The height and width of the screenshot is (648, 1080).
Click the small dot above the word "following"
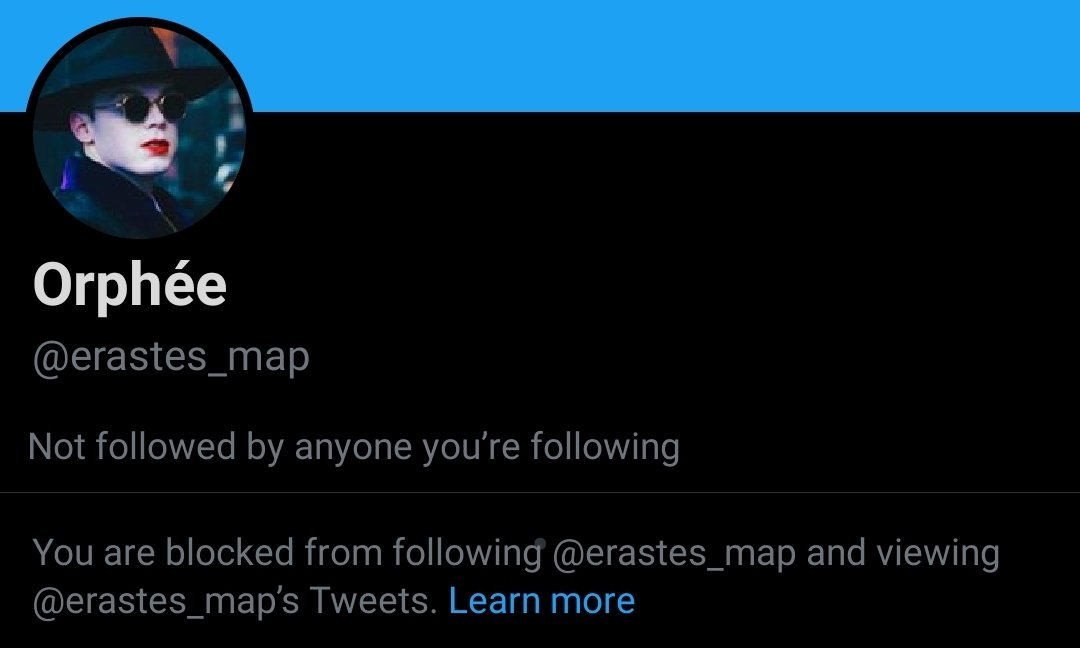point(541,543)
